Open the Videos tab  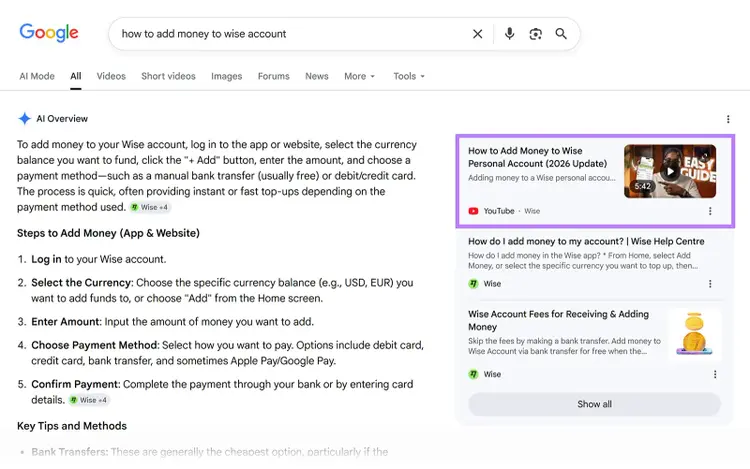coord(111,76)
